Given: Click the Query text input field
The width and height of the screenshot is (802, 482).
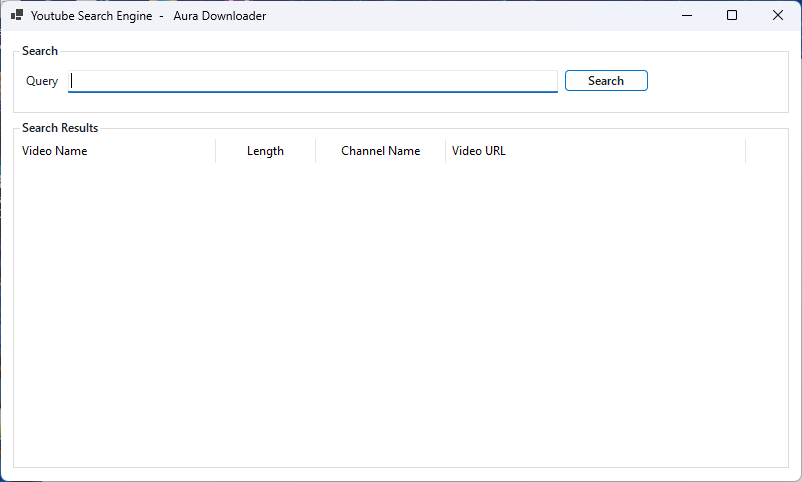Looking at the screenshot, I should pyautogui.click(x=313, y=81).
